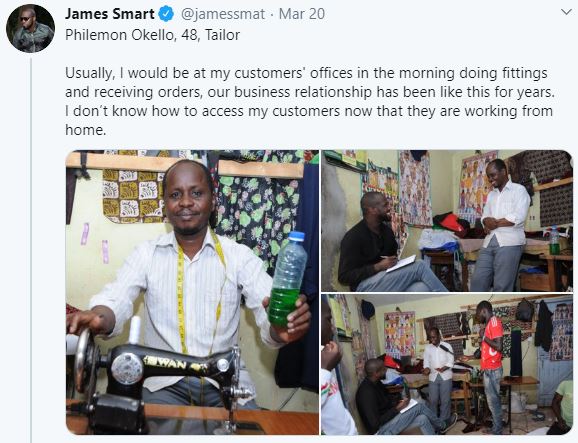Image resolution: width=578 pixels, height=443 pixels.
Task: Open James Smart's profile avatar
Action: point(31,29)
